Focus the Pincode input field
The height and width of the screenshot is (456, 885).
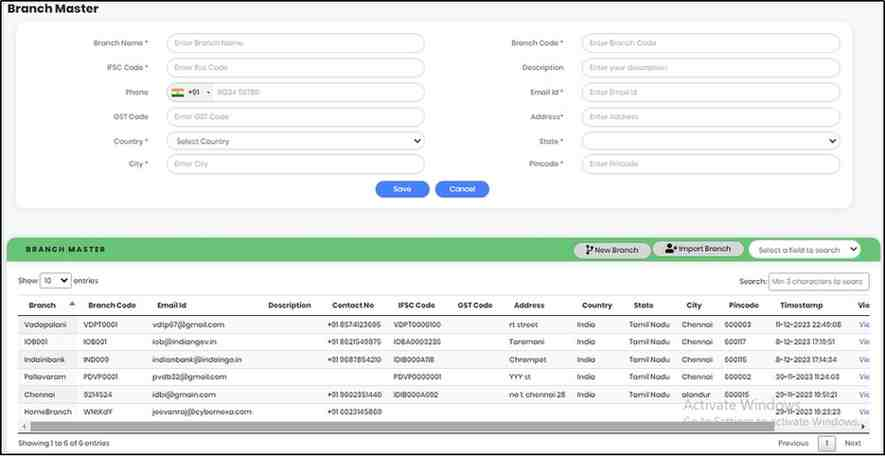click(x=711, y=164)
